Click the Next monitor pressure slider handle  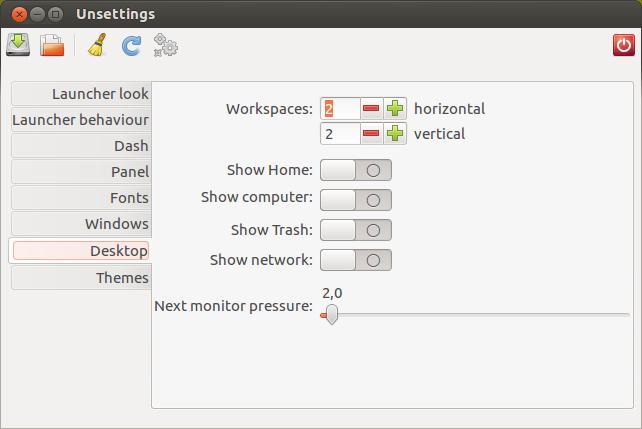[x=332, y=314]
